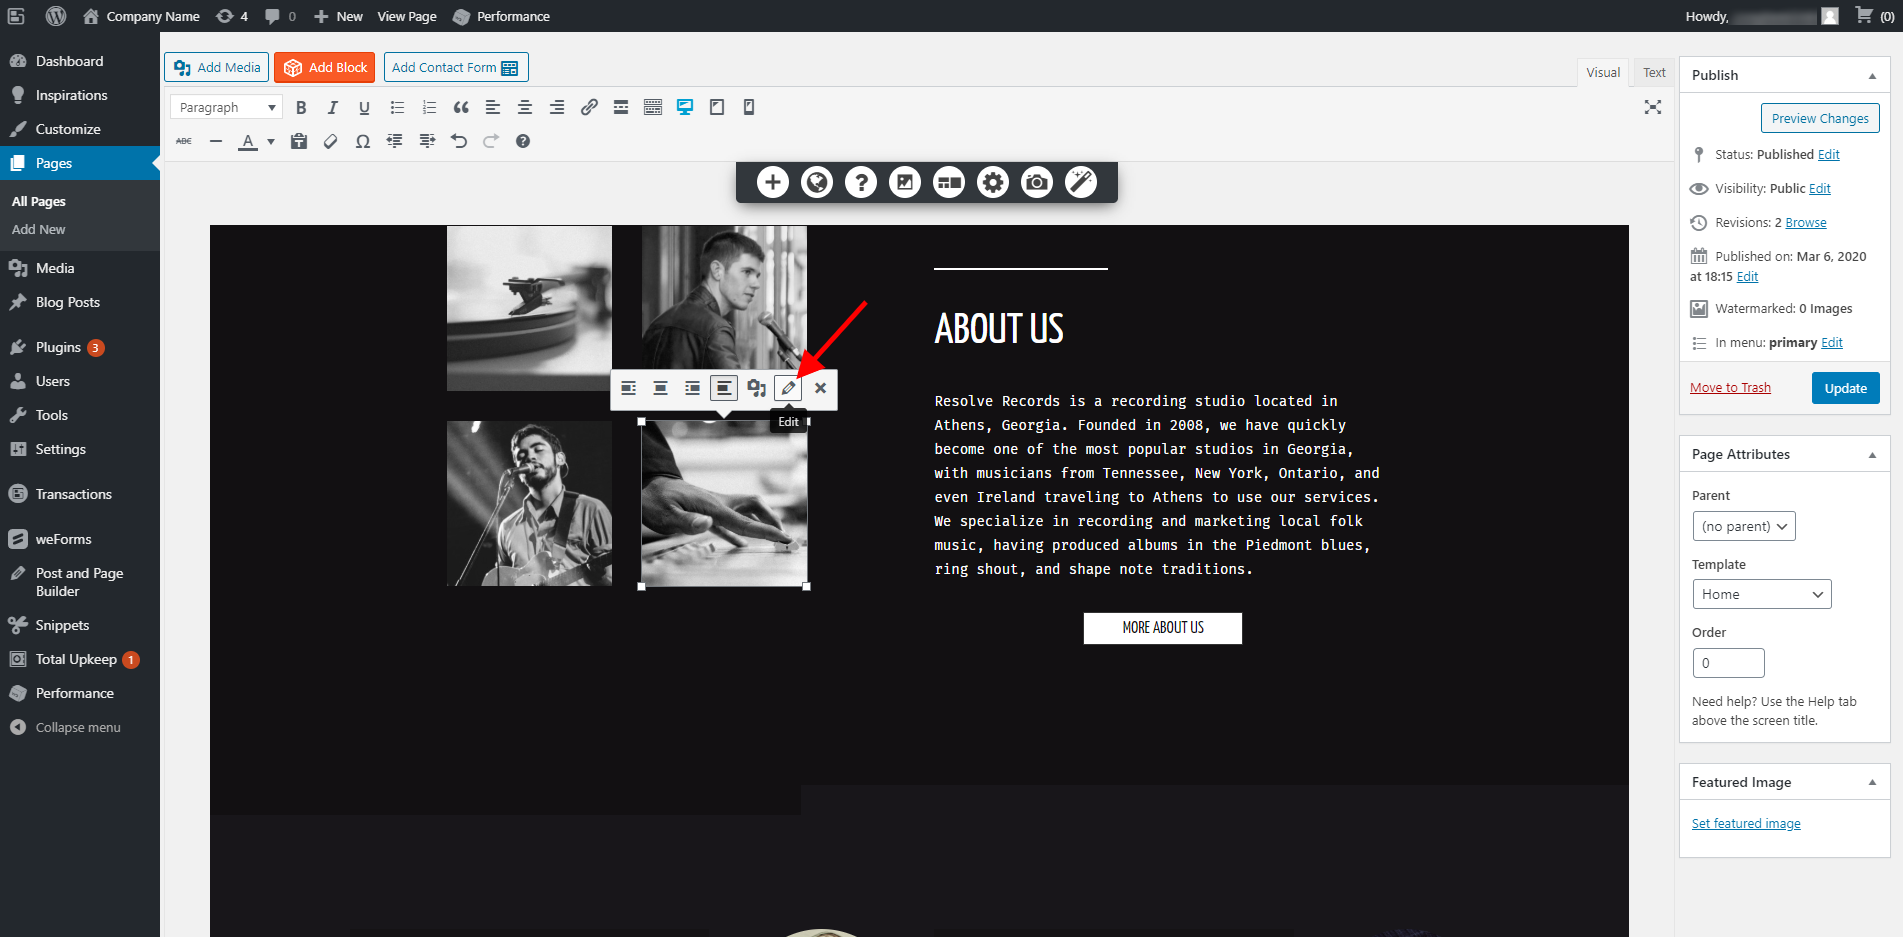Open the gear settings icon in floating toolbar

(x=993, y=182)
